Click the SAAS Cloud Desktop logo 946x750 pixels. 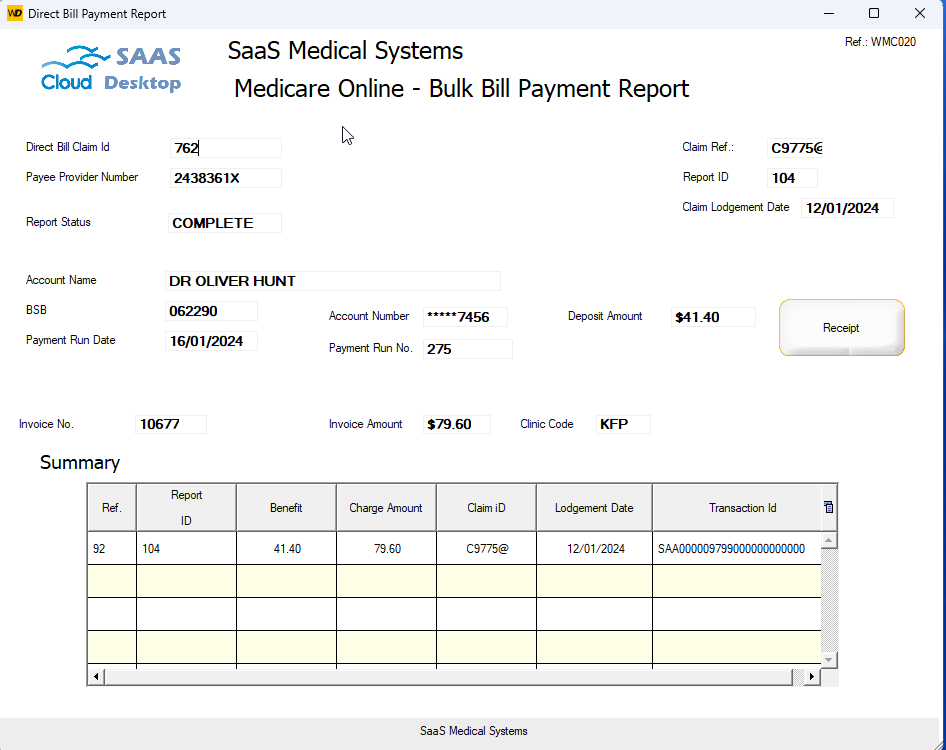(x=111, y=68)
